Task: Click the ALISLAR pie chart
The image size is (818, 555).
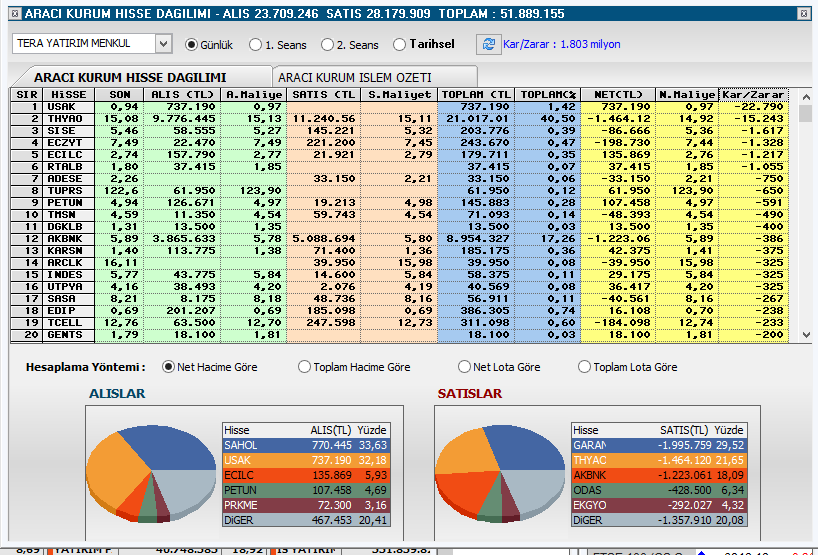Action: point(151,474)
